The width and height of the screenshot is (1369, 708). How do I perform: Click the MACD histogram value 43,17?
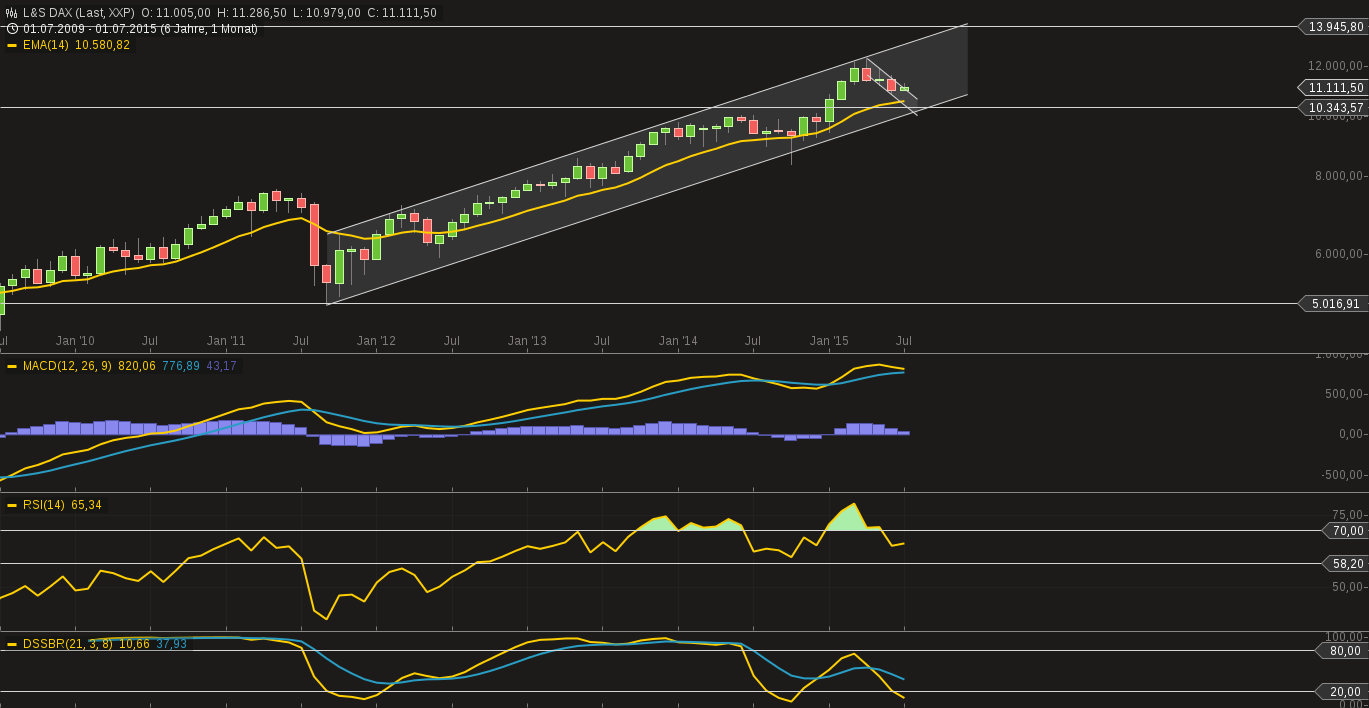[221, 366]
